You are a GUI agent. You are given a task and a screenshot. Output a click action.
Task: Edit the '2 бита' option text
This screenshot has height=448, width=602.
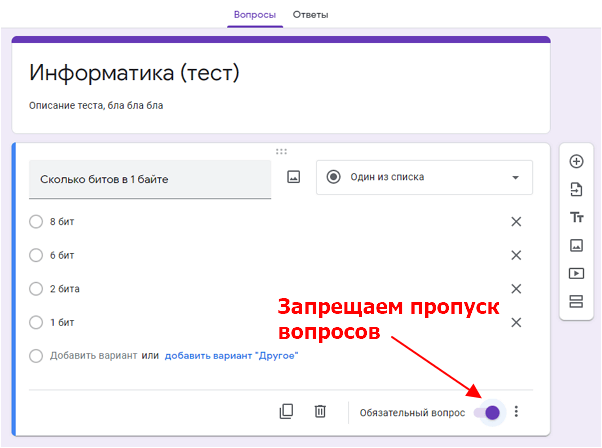click(64, 289)
